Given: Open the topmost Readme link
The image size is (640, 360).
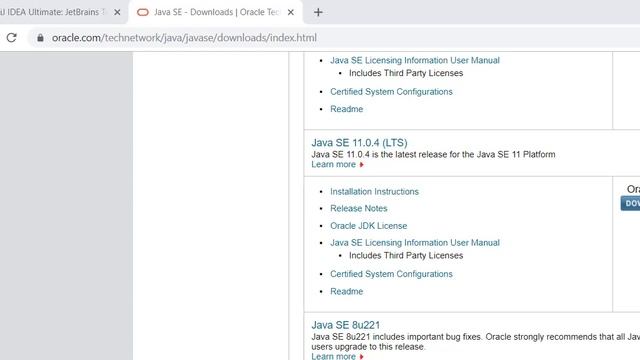Looking at the screenshot, I should (347, 109).
